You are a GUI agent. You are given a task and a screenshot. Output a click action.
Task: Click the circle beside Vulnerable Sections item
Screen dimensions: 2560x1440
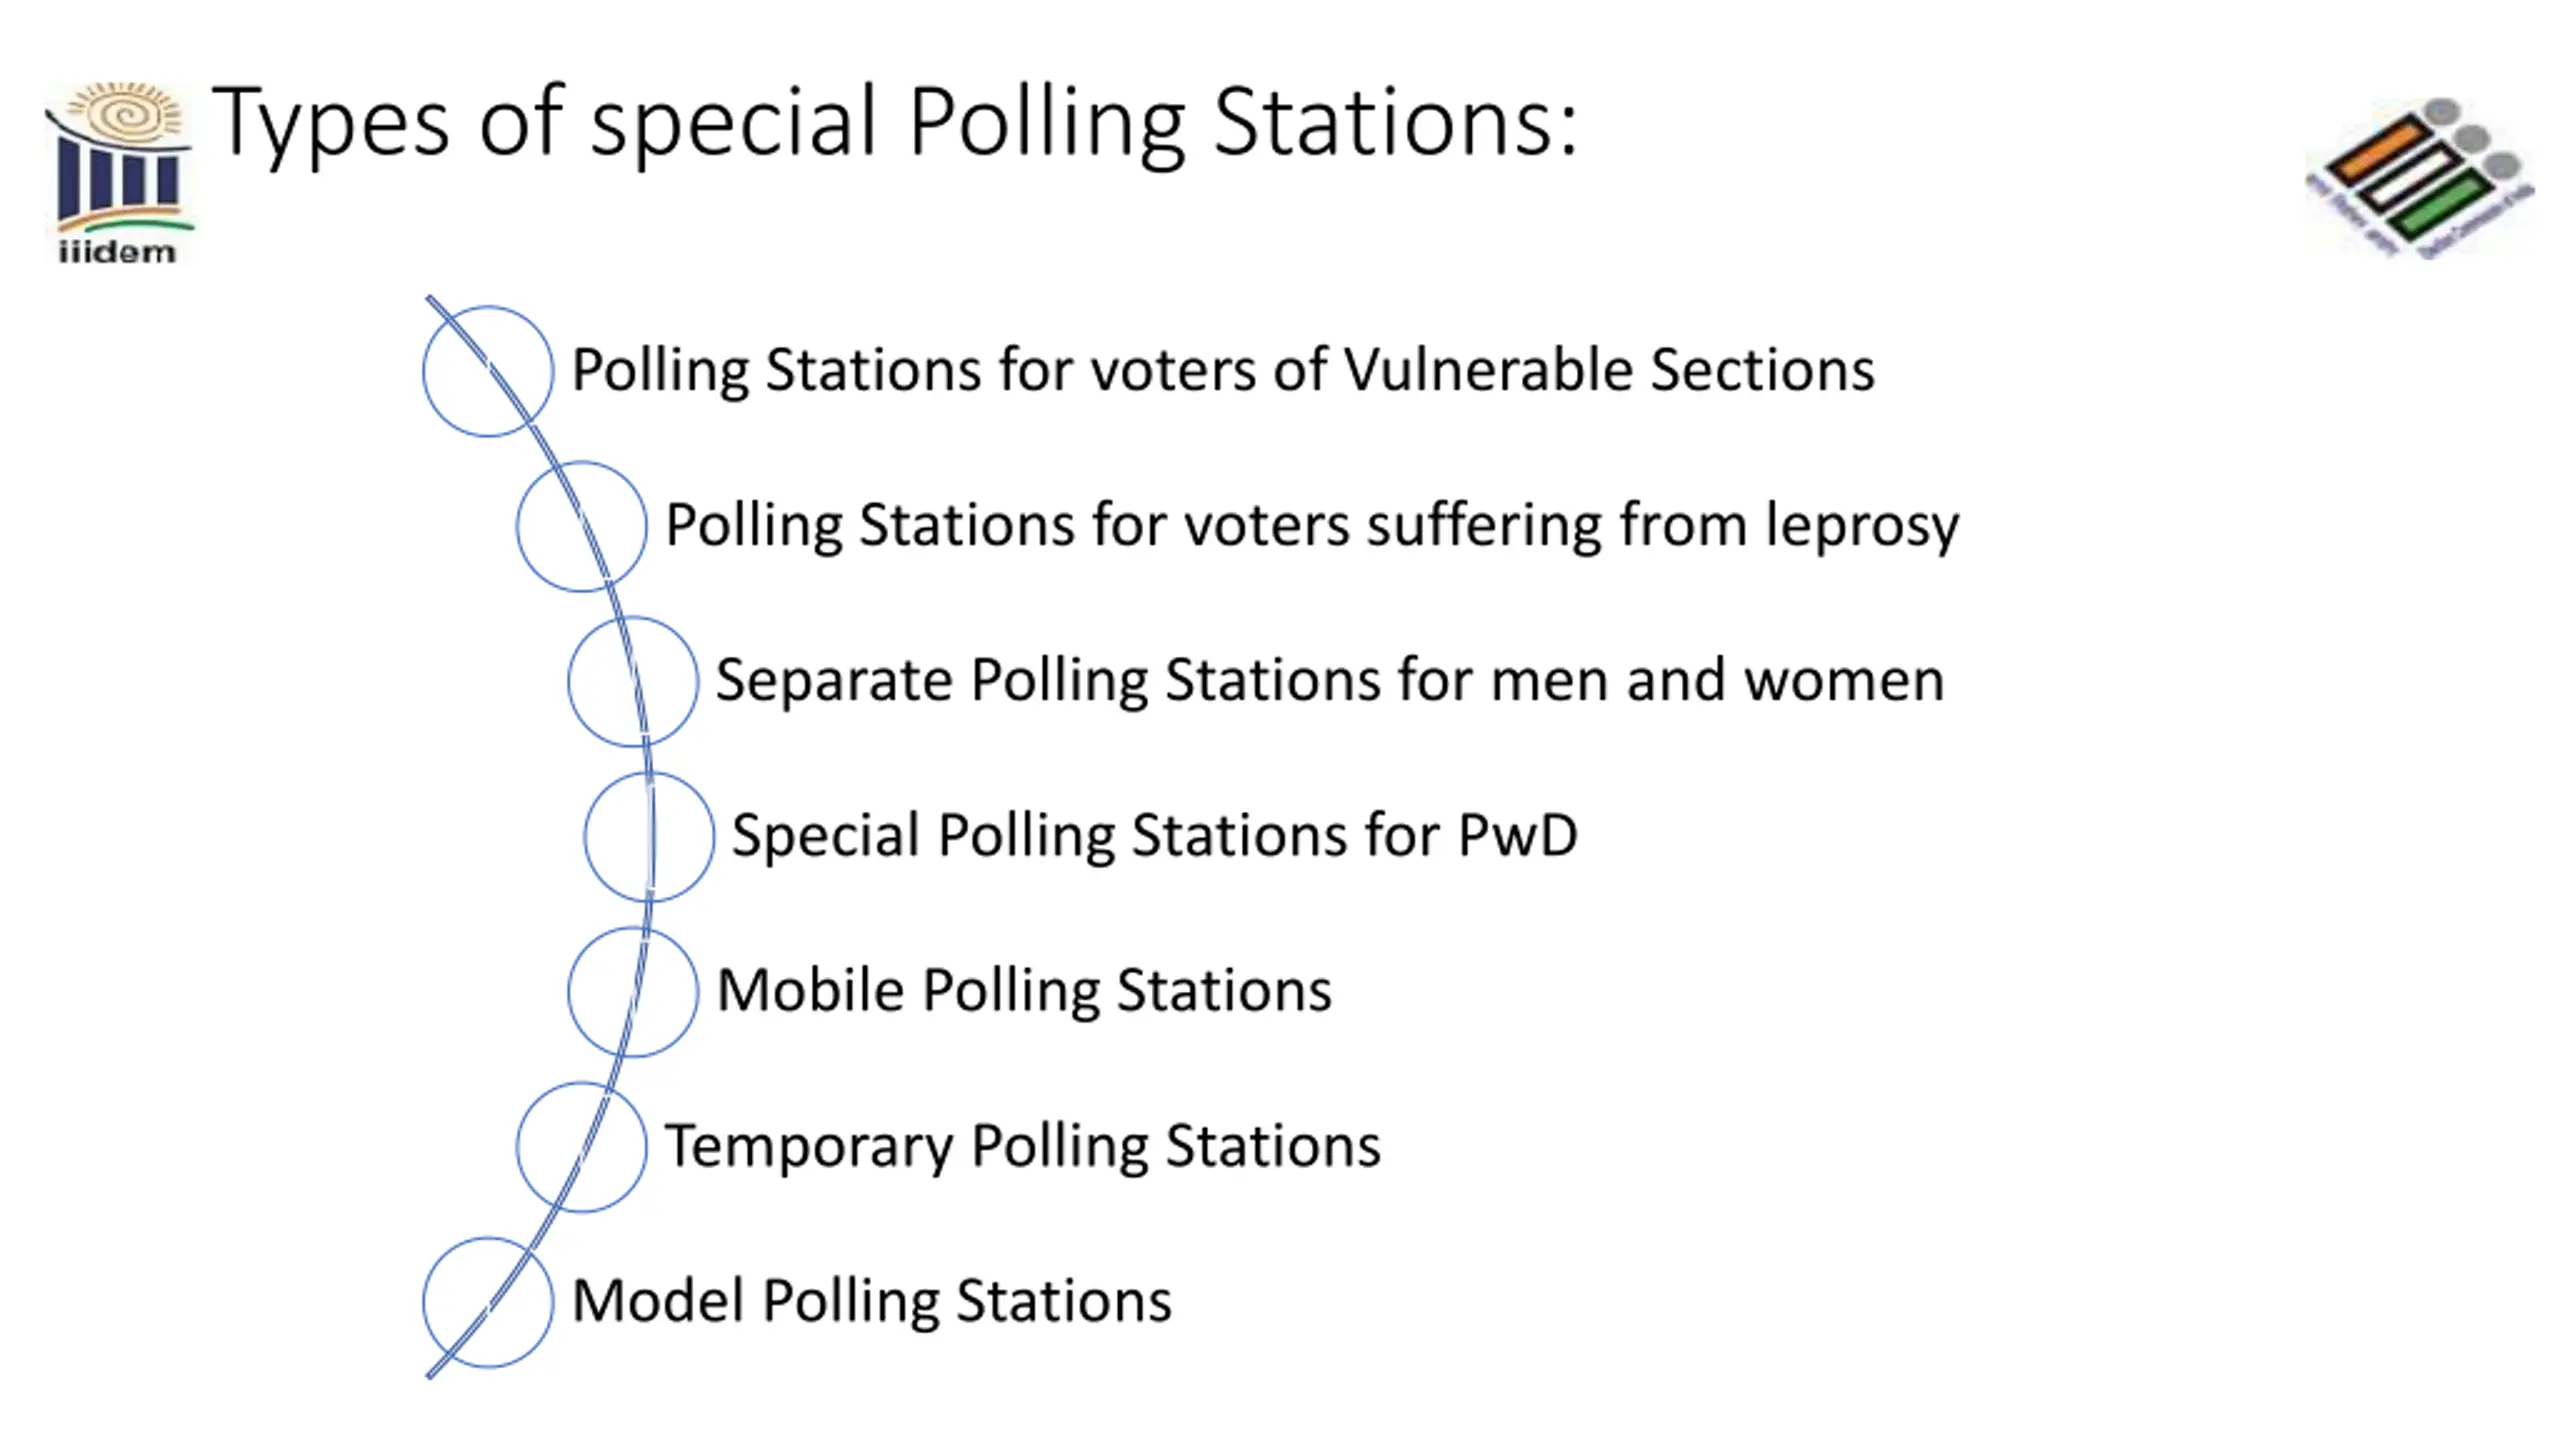[x=487, y=371]
